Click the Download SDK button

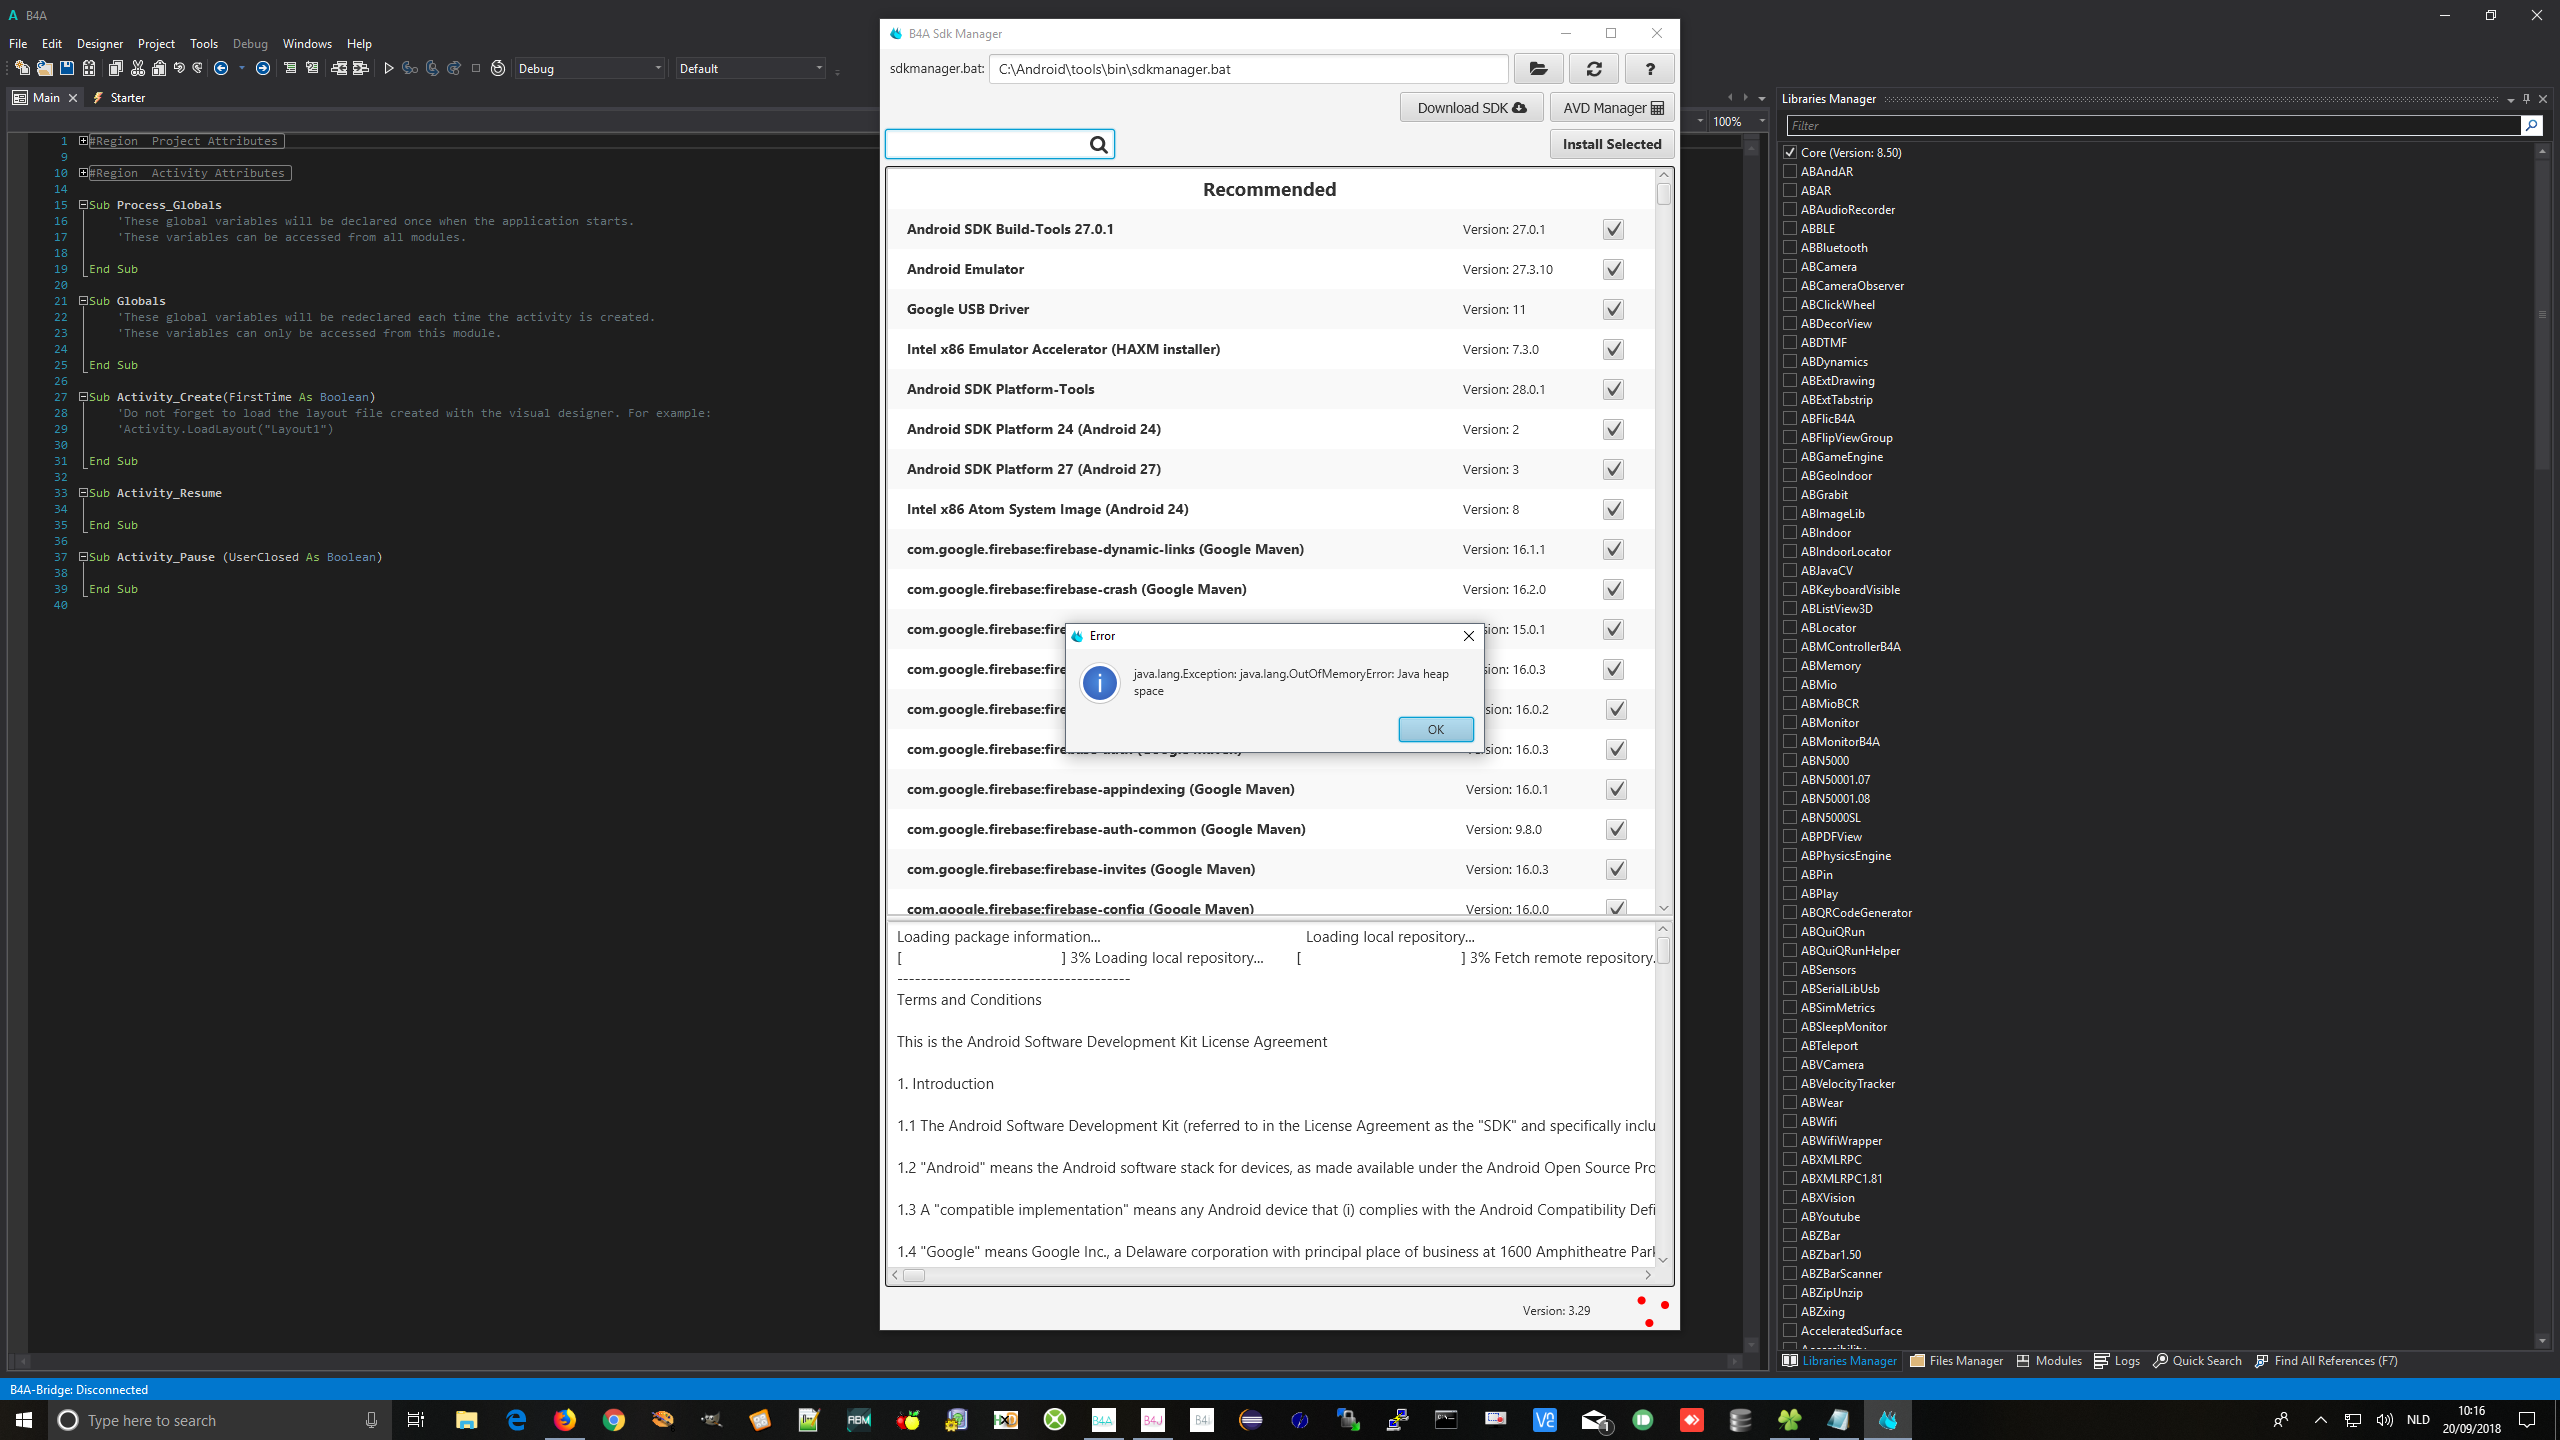click(1471, 108)
